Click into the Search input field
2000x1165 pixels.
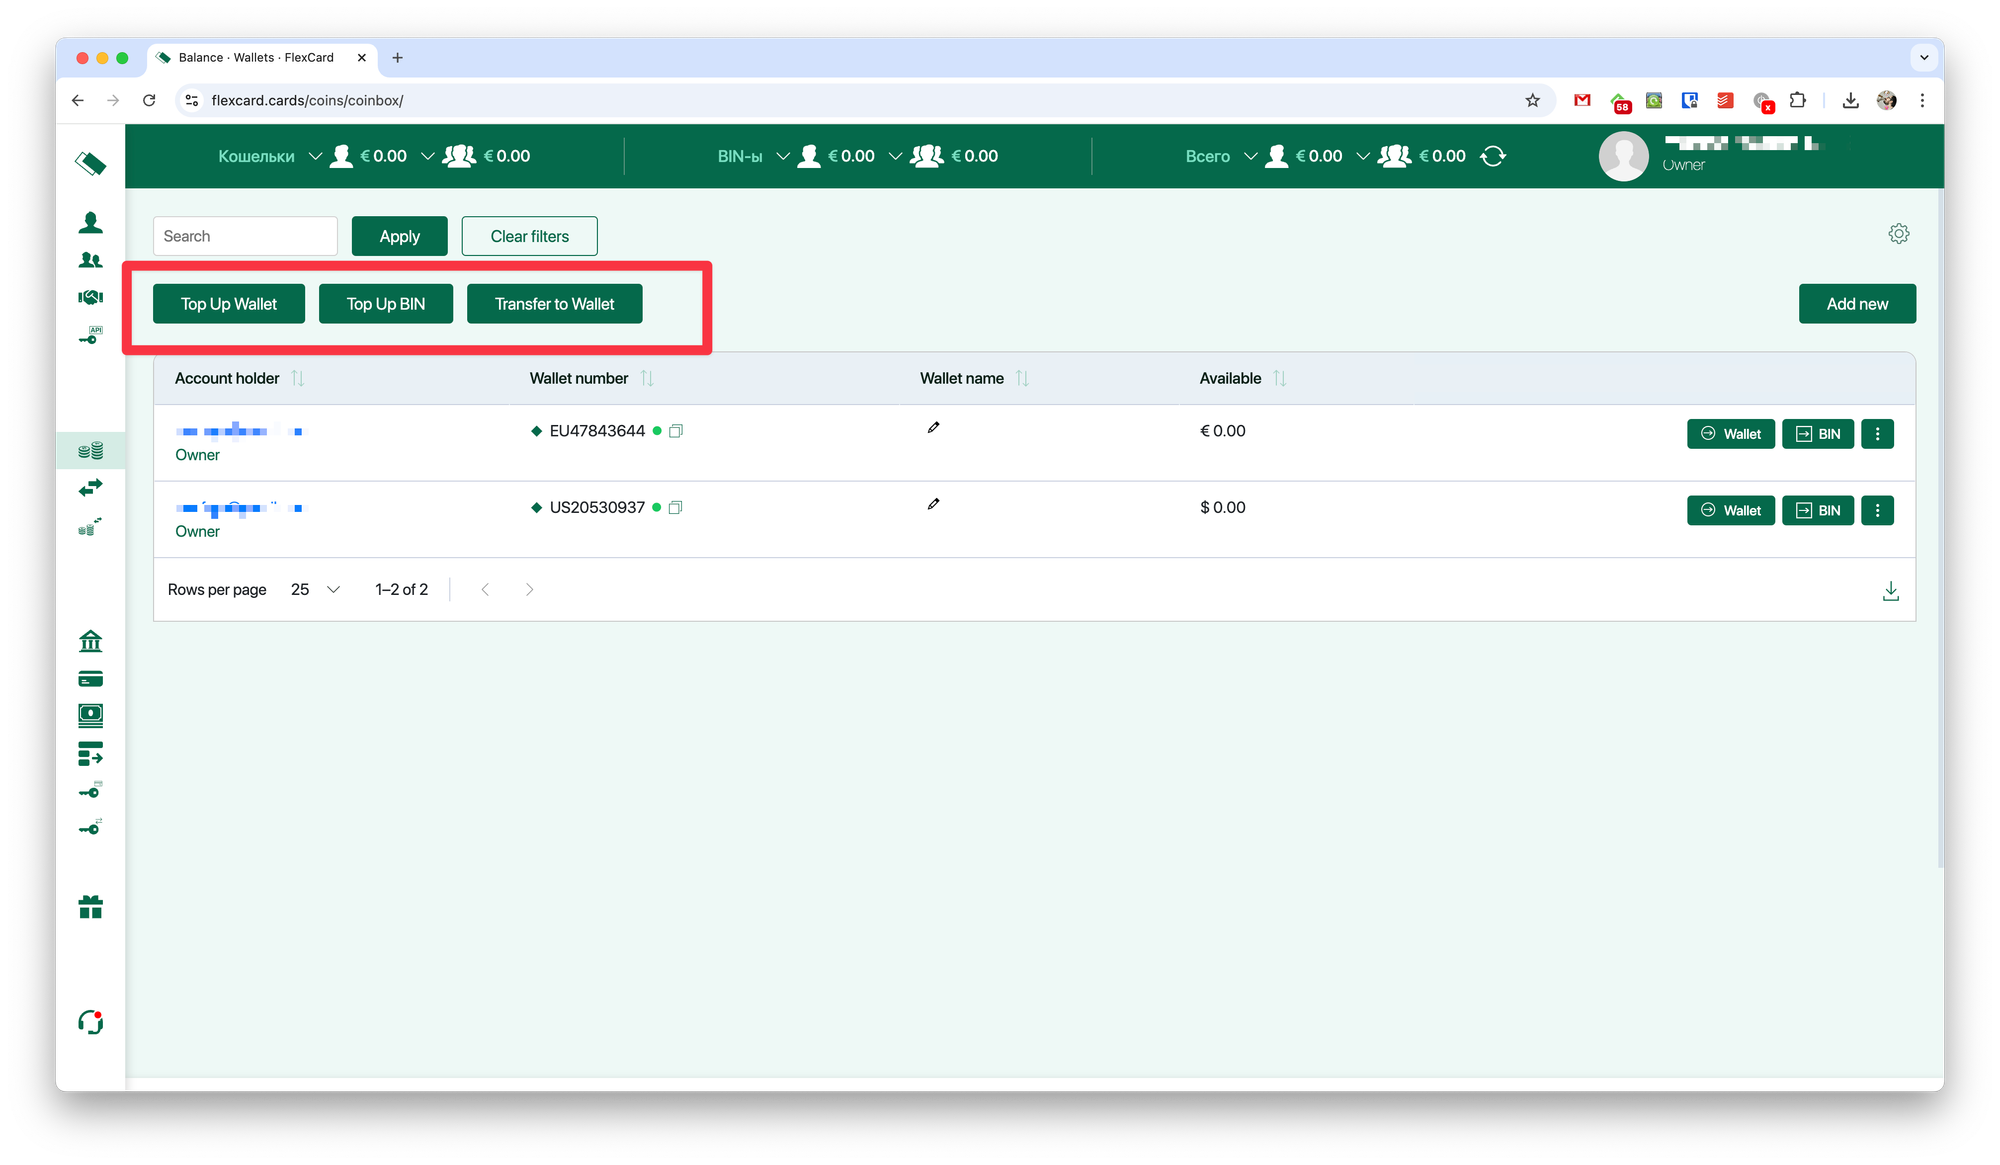pos(245,236)
